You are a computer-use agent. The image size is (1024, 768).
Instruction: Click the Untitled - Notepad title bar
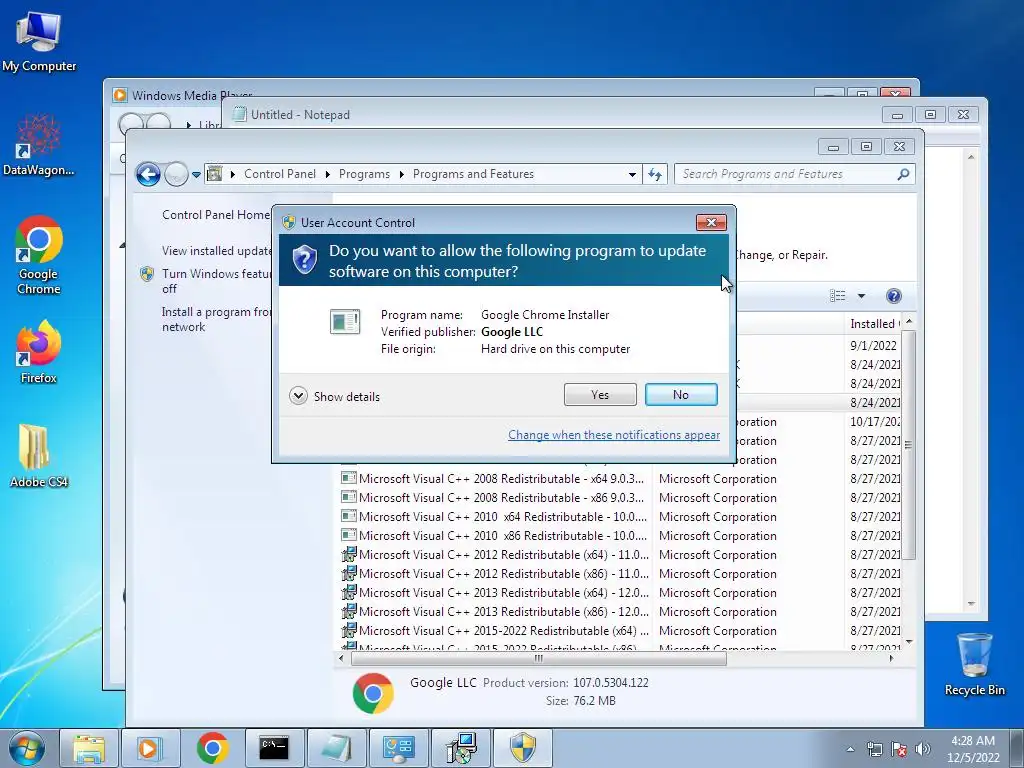click(555, 114)
